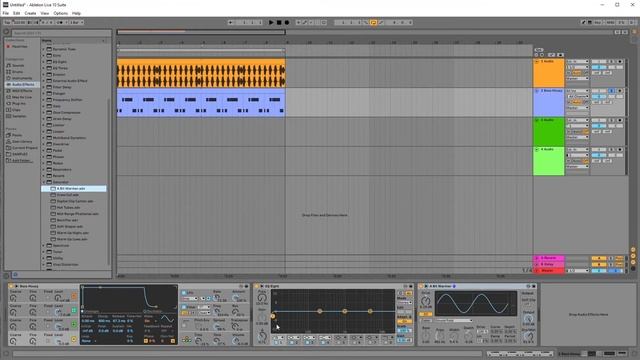This screenshot has height=360, width=640.
Task: Toggle the yellow oscillator A switch
Action: [x=74, y=339]
